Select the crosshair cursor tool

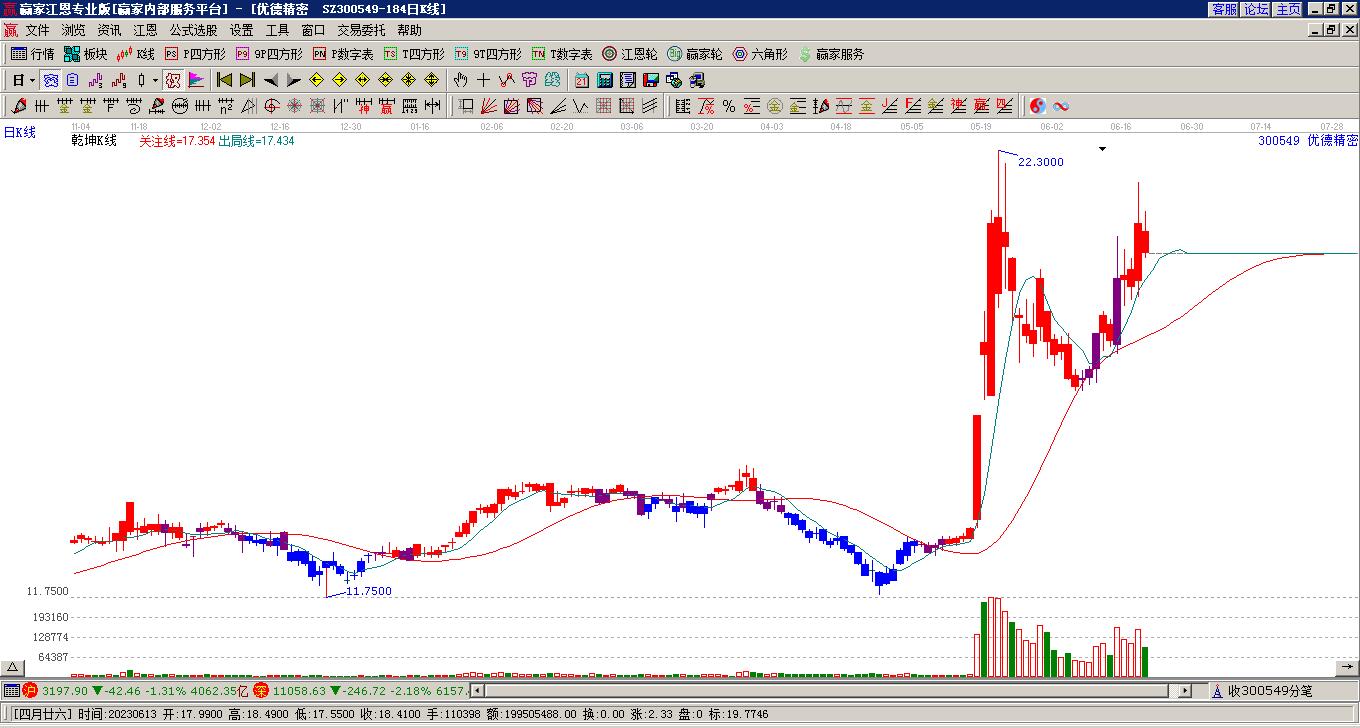[x=483, y=80]
